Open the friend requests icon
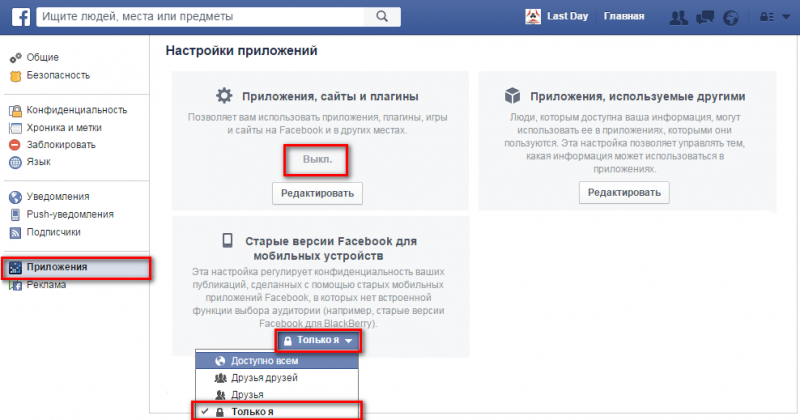The image size is (800, 420). pos(678,18)
